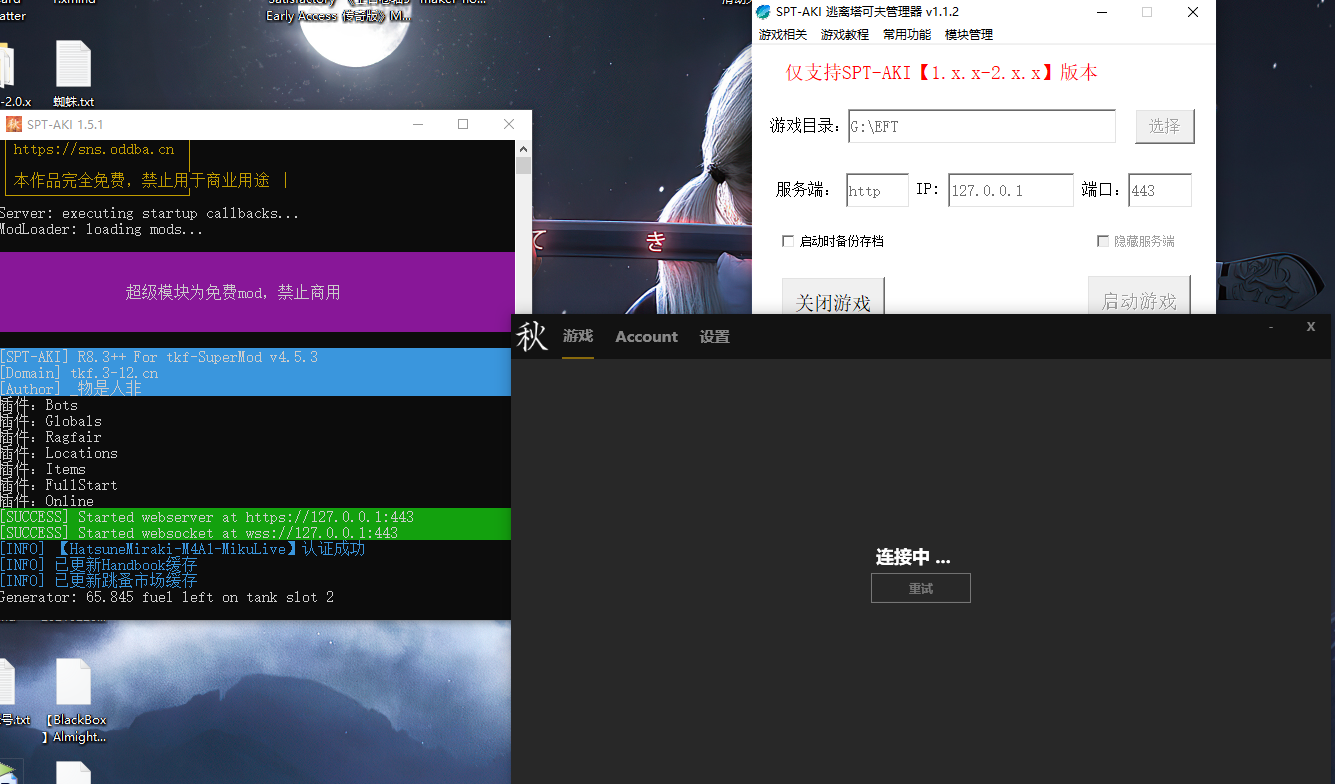Close the SPT-AKI 1.5.1 console window

click(x=509, y=124)
